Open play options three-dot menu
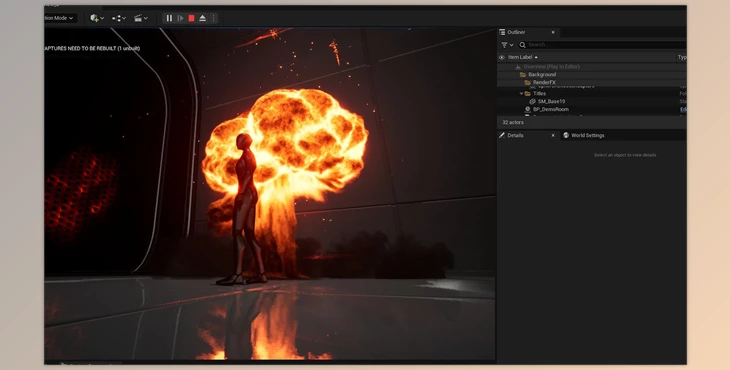This screenshot has height=370, width=730. 213,18
